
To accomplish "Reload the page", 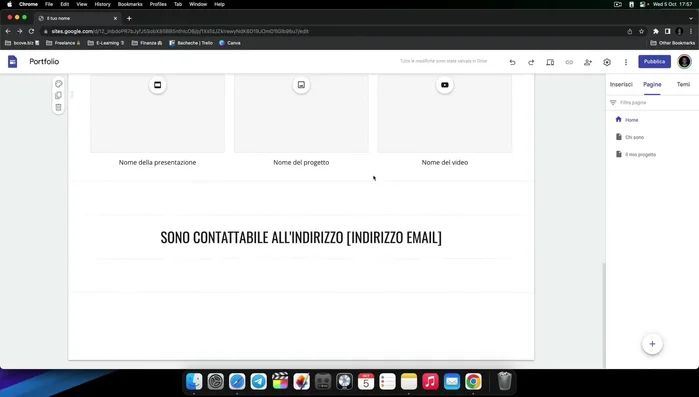I will [x=31, y=31].
